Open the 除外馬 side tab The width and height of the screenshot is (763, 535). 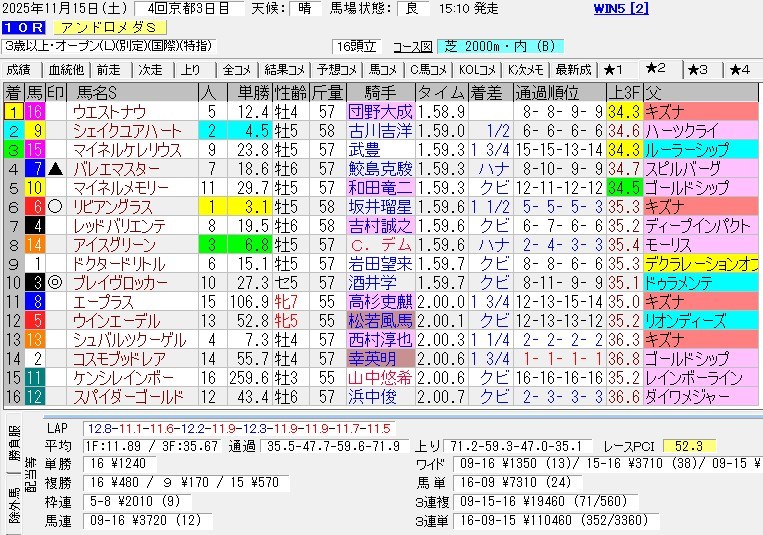pyautogui.click(x=13, y=507)
